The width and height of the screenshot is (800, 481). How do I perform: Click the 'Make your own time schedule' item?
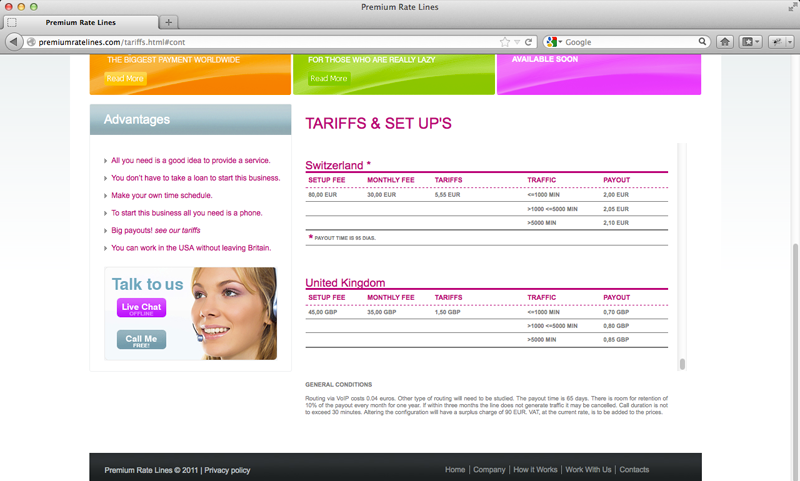click(x=162, y=195)
